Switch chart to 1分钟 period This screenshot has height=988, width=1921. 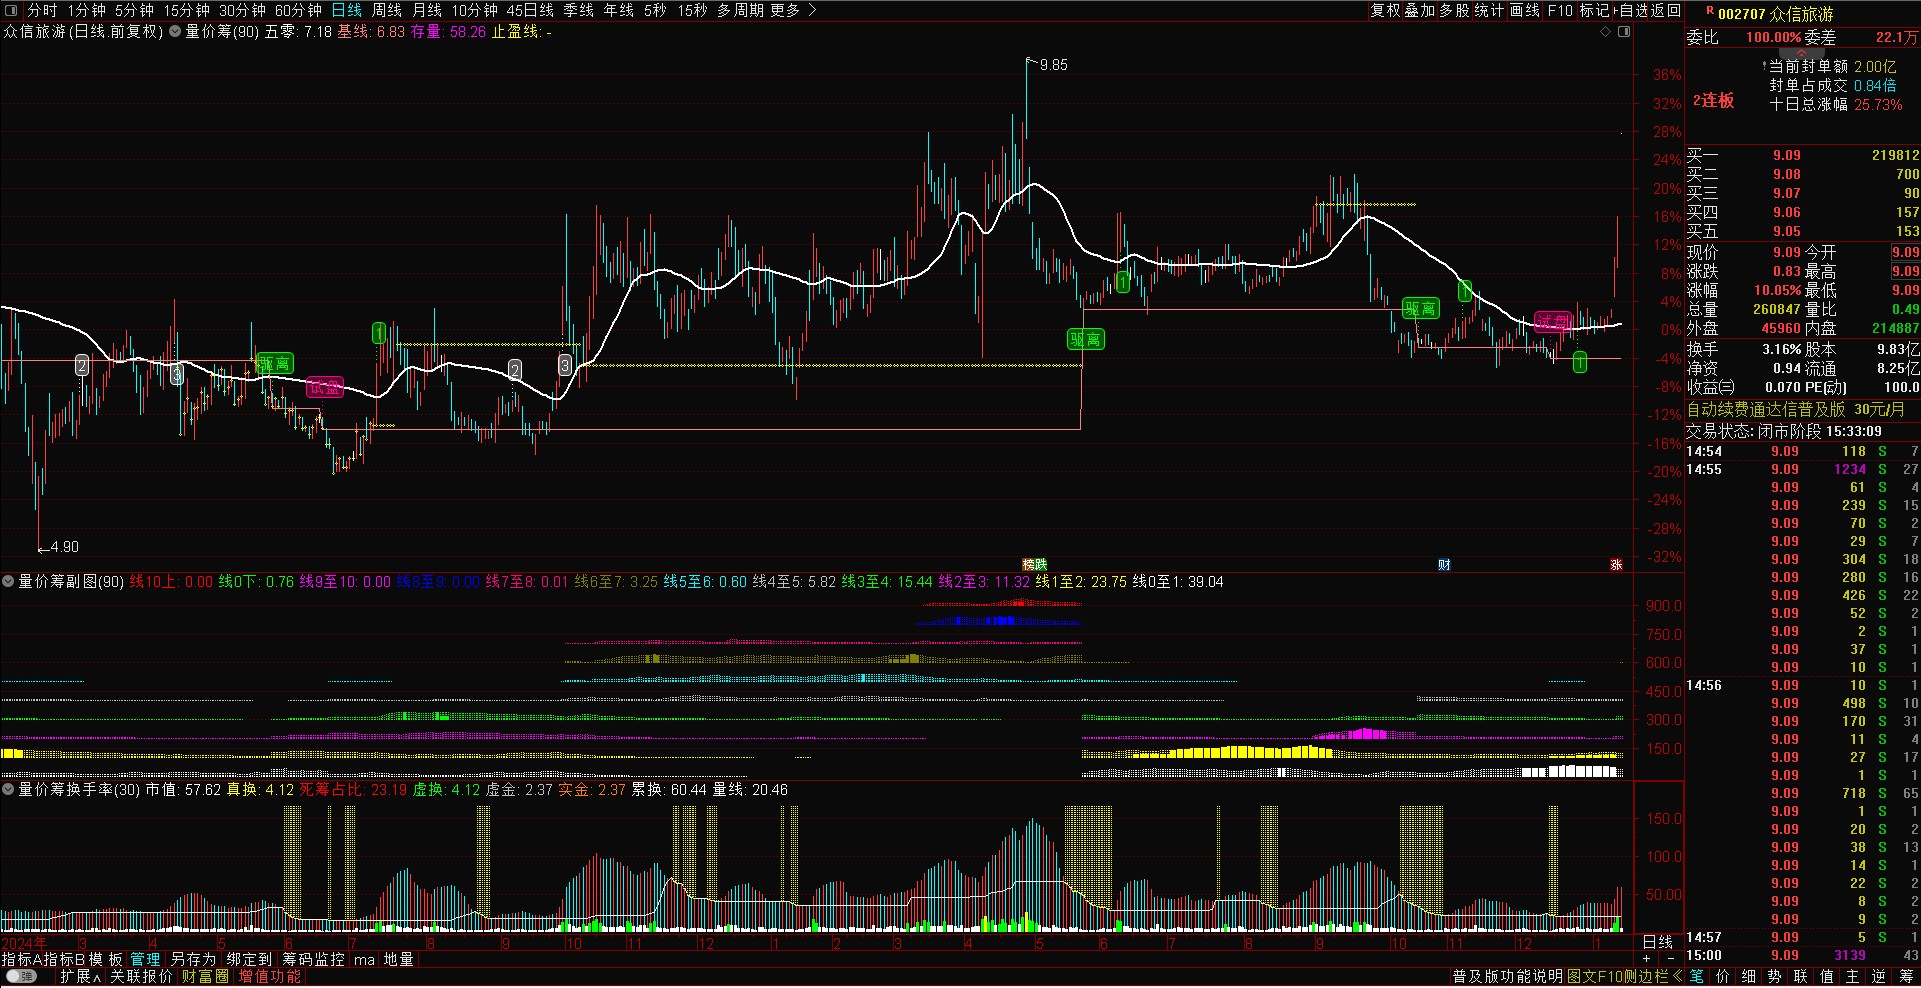(87, 10)
